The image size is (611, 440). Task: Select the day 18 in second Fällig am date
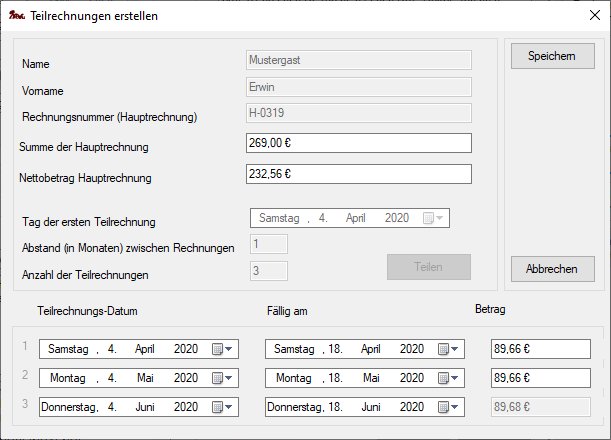(336, 378)
